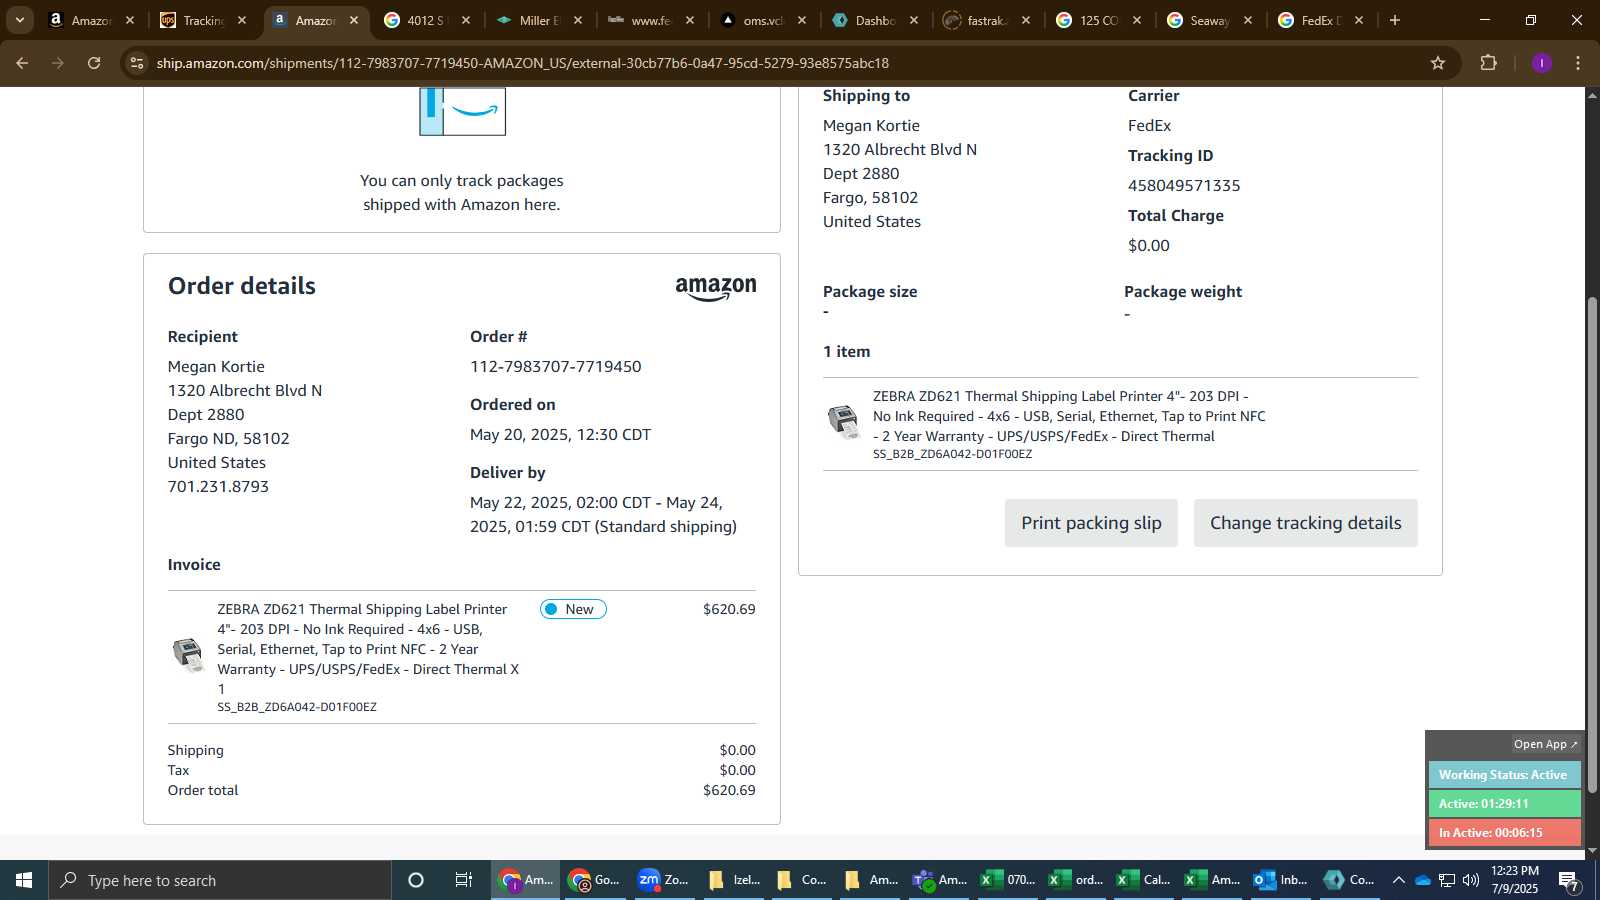1600x900 pixels.
Task: Click the Active 01:29:11 timer
Action: 1504,803
